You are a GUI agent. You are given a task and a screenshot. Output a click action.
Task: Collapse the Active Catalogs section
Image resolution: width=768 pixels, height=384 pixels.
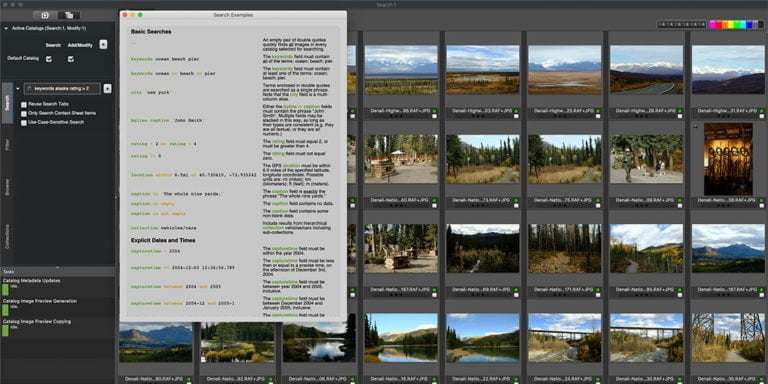tap(6, 28)
